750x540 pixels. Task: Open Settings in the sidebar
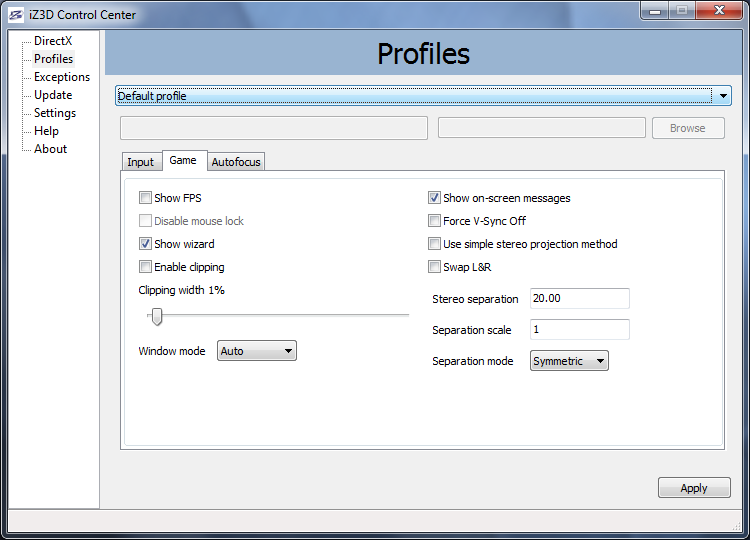point(55,113)
